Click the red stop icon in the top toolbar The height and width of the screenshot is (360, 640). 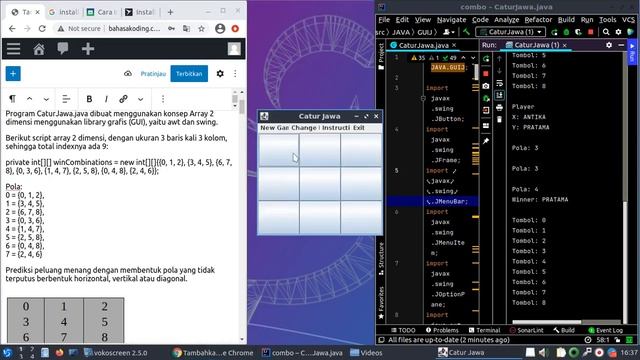tap(590, 32)
